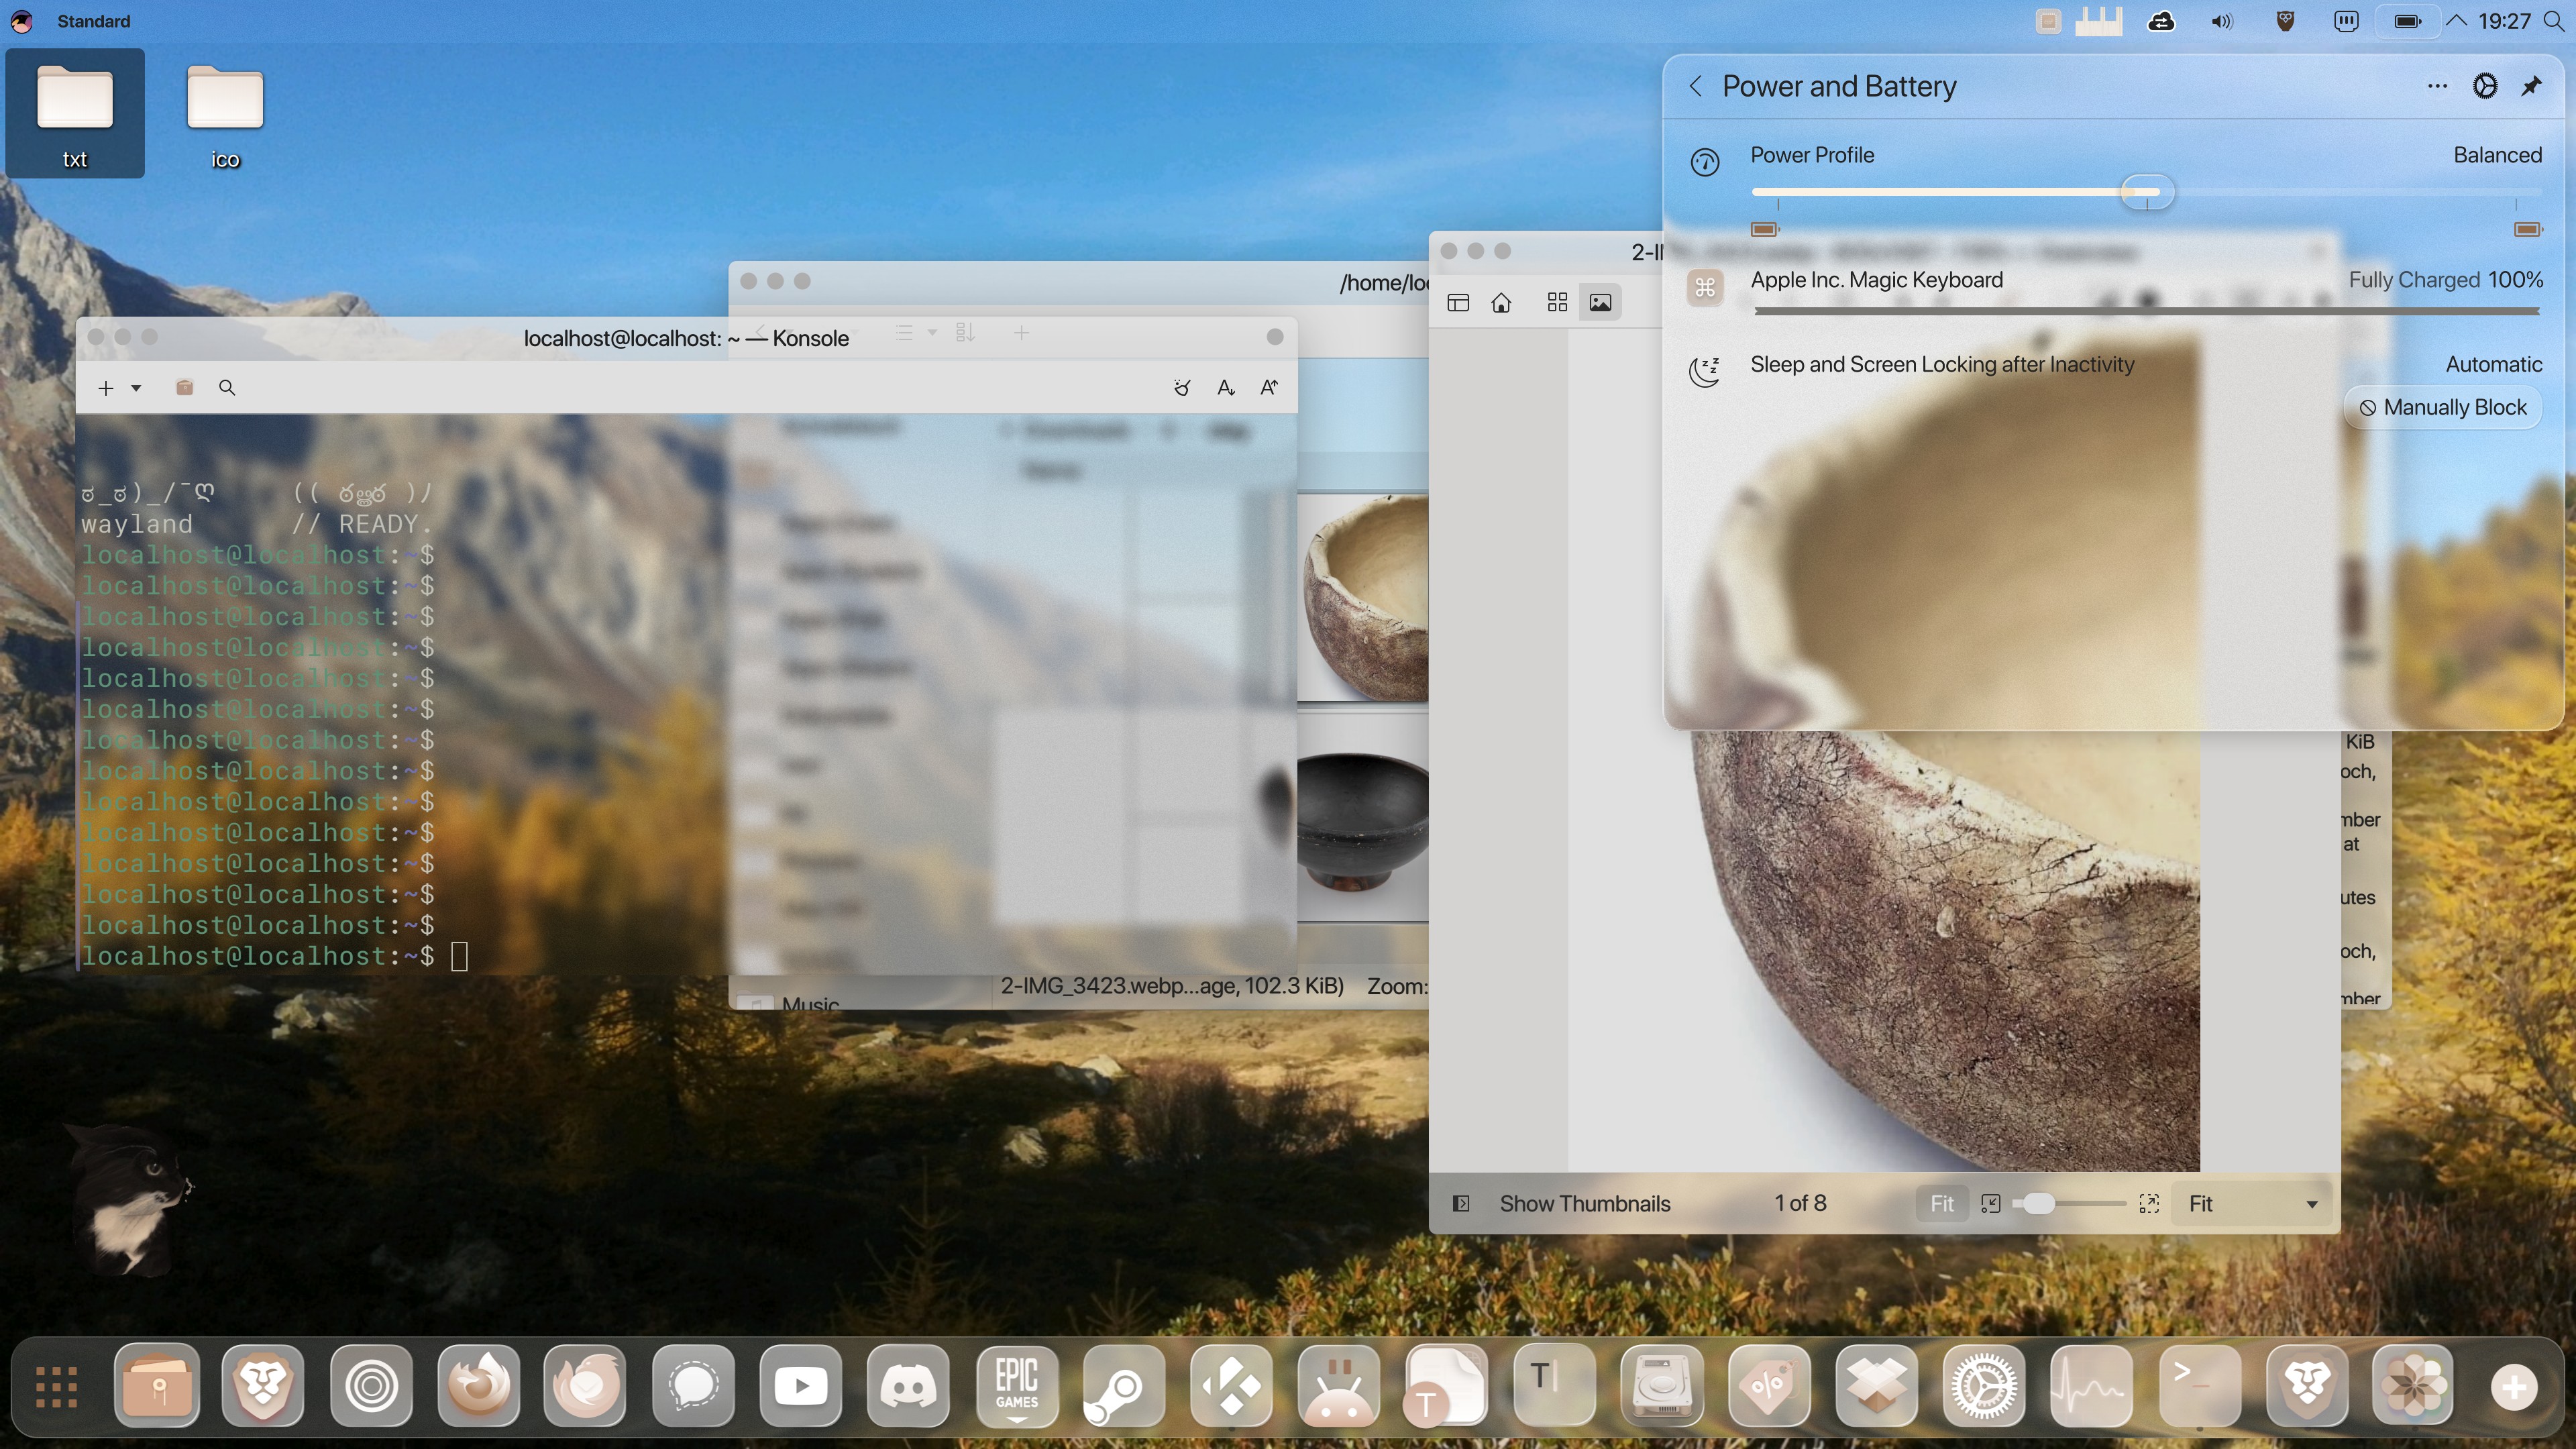Open the search icon in top-right corner
The height and width of the screenshot is (1449, 2576).
pos(2554,21)
